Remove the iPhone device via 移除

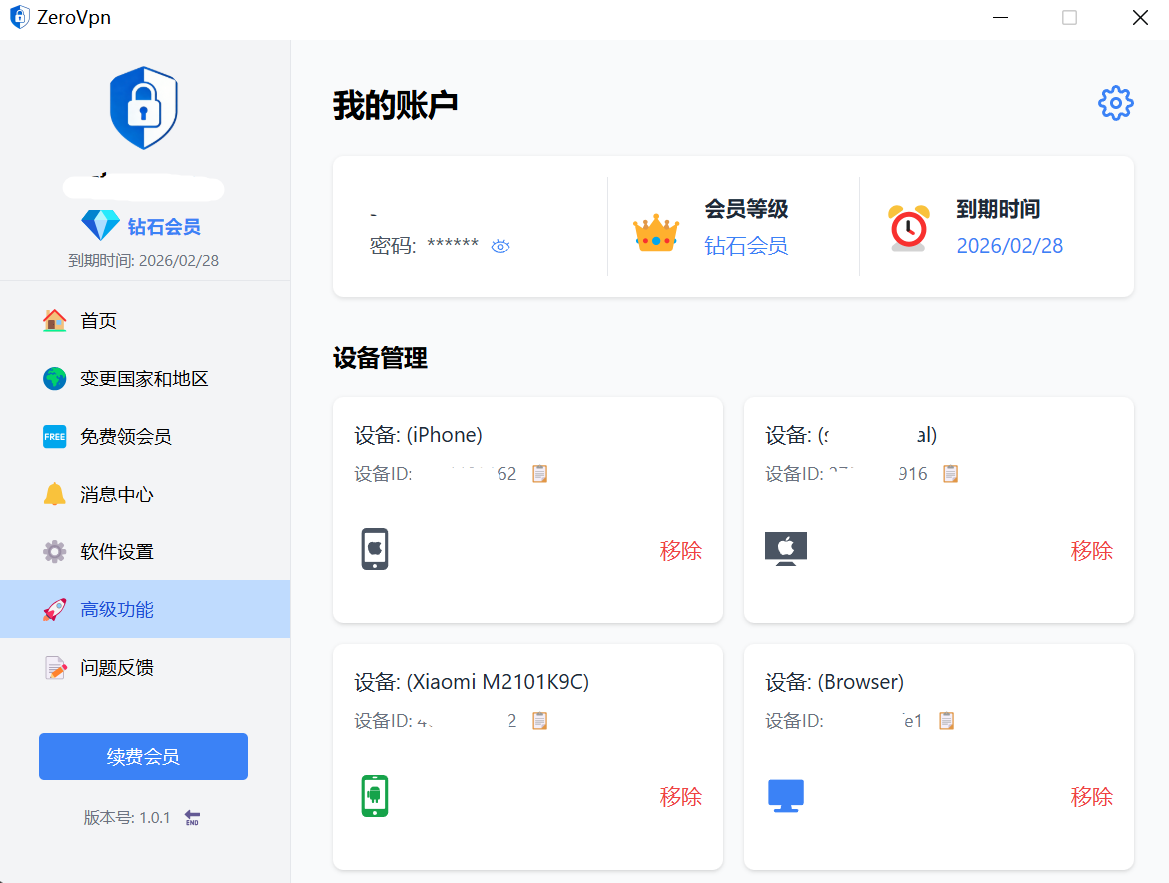click(681, 550)
